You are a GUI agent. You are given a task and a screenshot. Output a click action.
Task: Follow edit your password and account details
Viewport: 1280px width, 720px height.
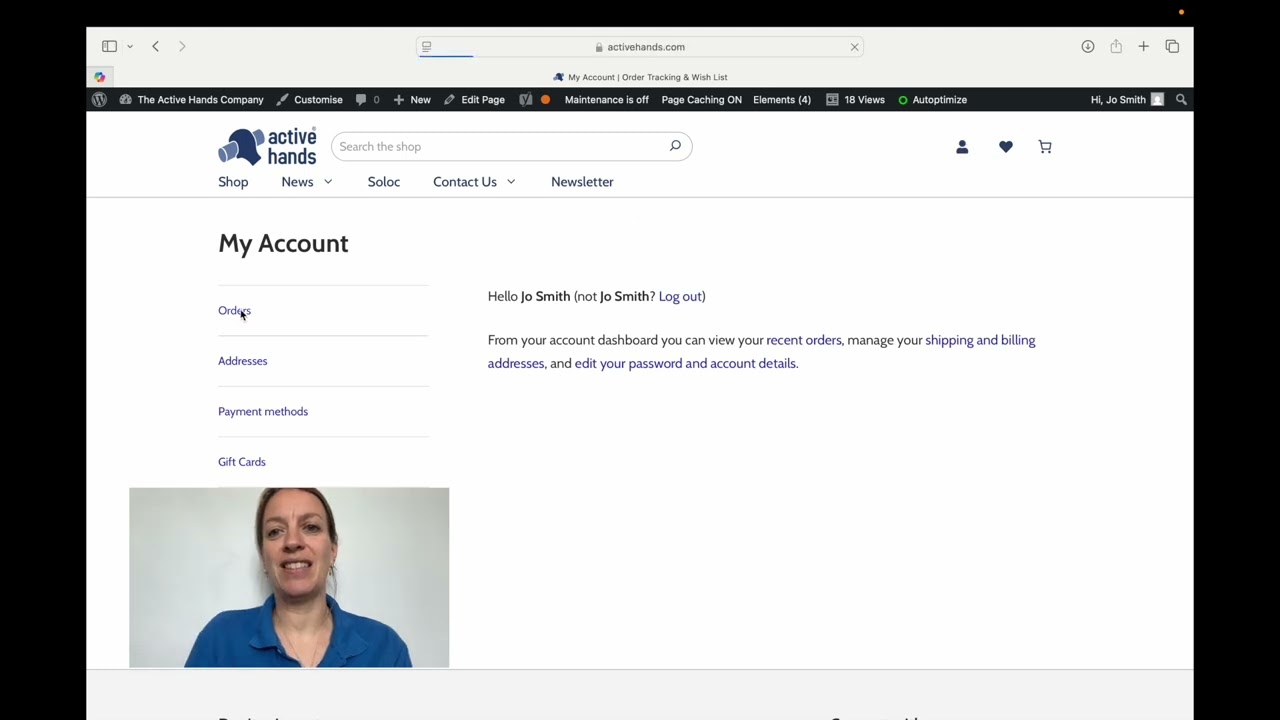point(685,363)
